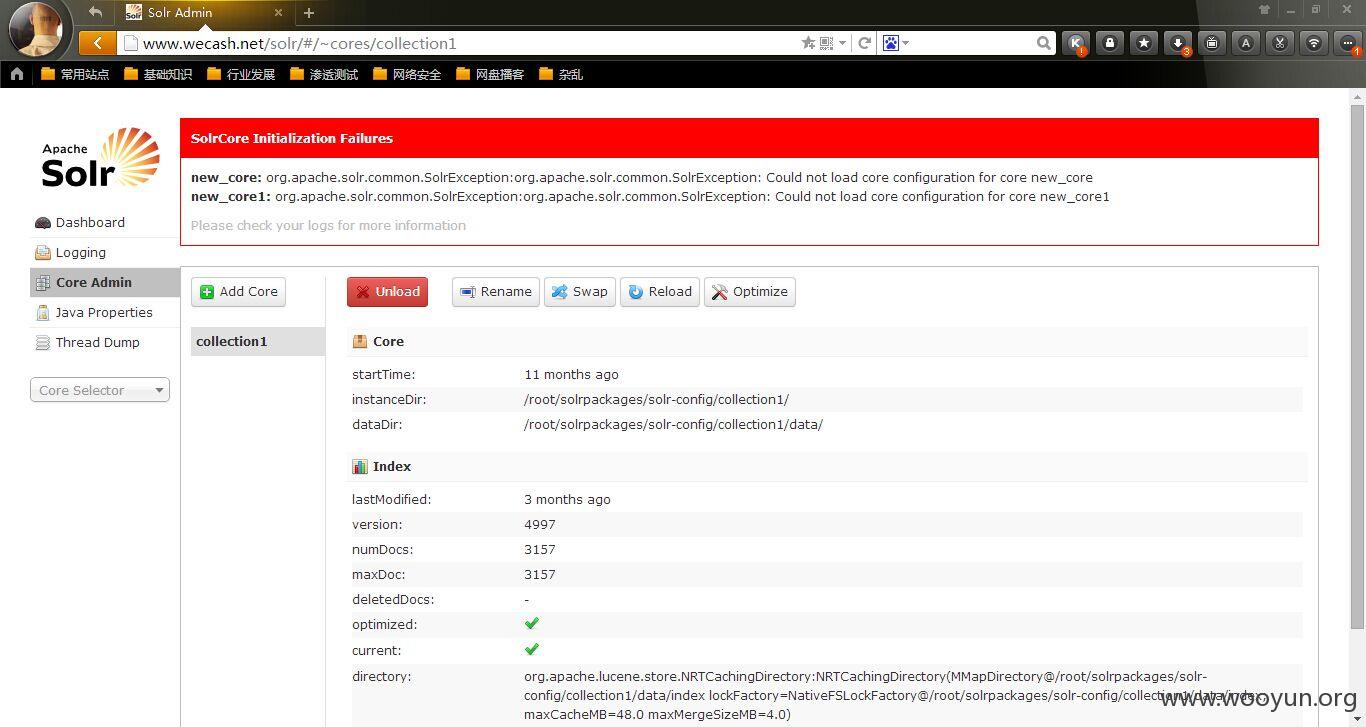Open the 行业发展 bookmark folder
This screenshot has height=727, width=1366.
coord(241,74)
